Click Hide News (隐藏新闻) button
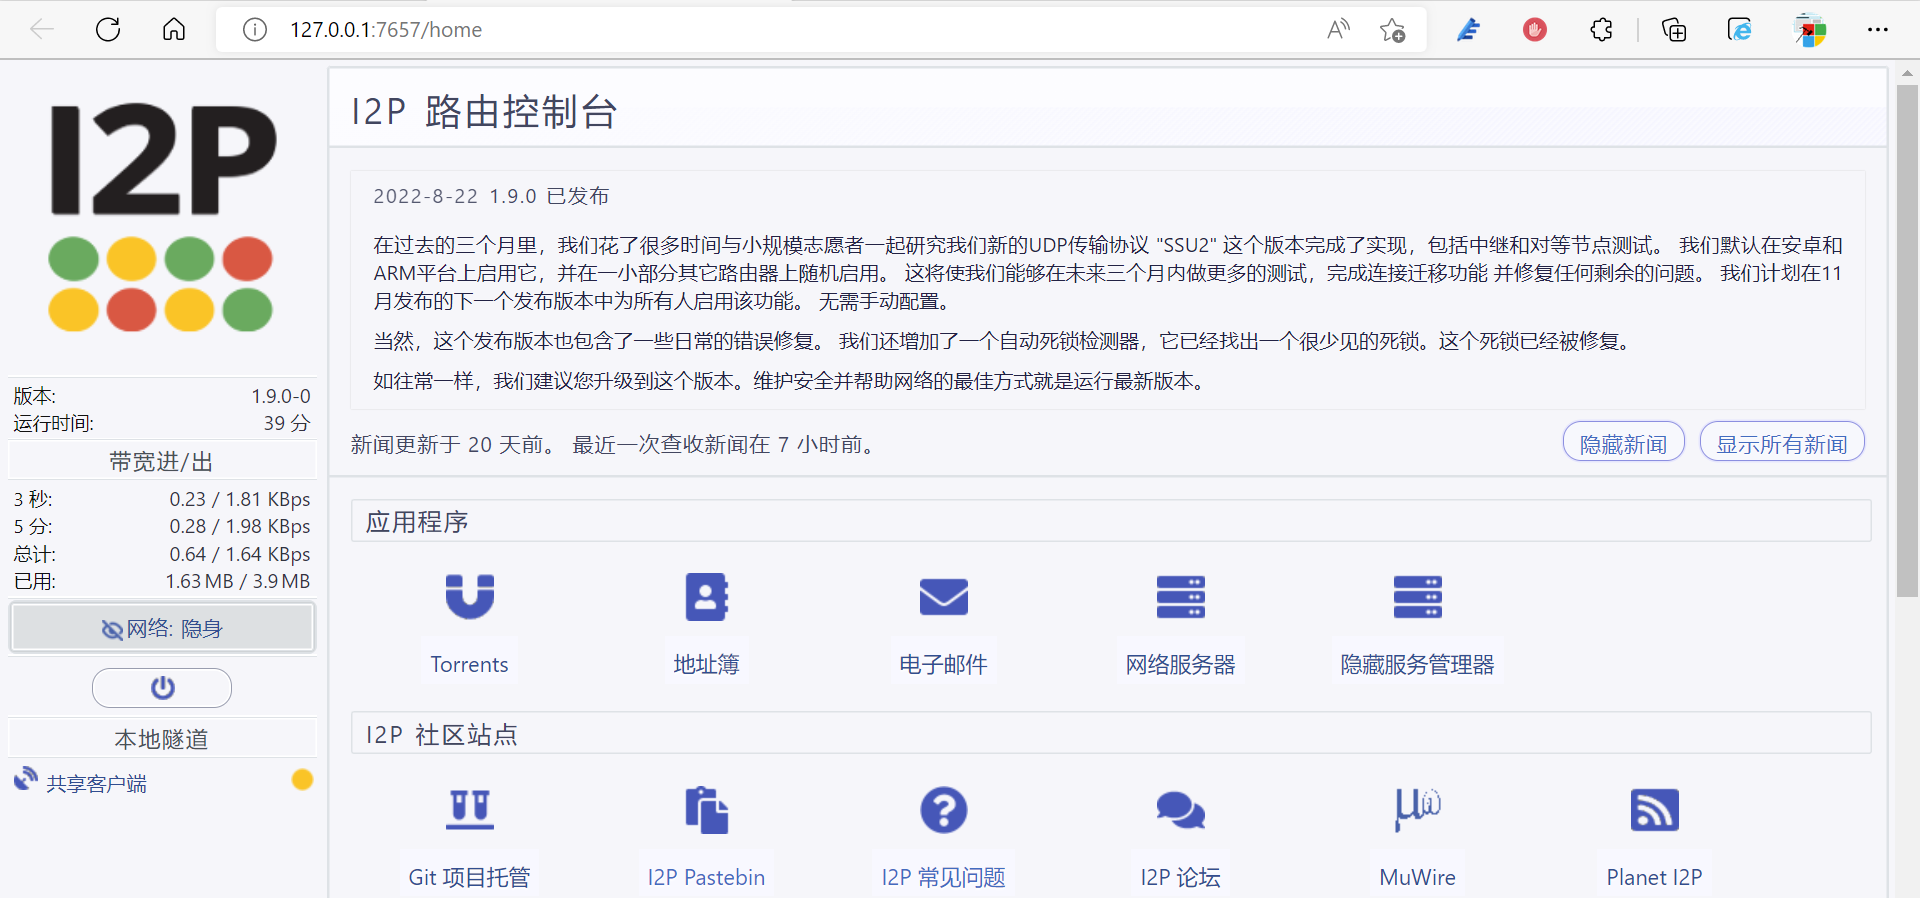Screen dimensions: 1920x898 [1624, 443]
